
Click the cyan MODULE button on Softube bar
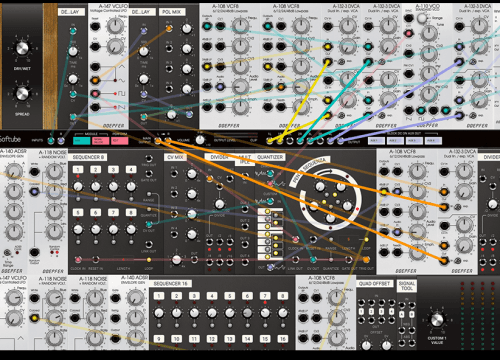tap(82, 141)
